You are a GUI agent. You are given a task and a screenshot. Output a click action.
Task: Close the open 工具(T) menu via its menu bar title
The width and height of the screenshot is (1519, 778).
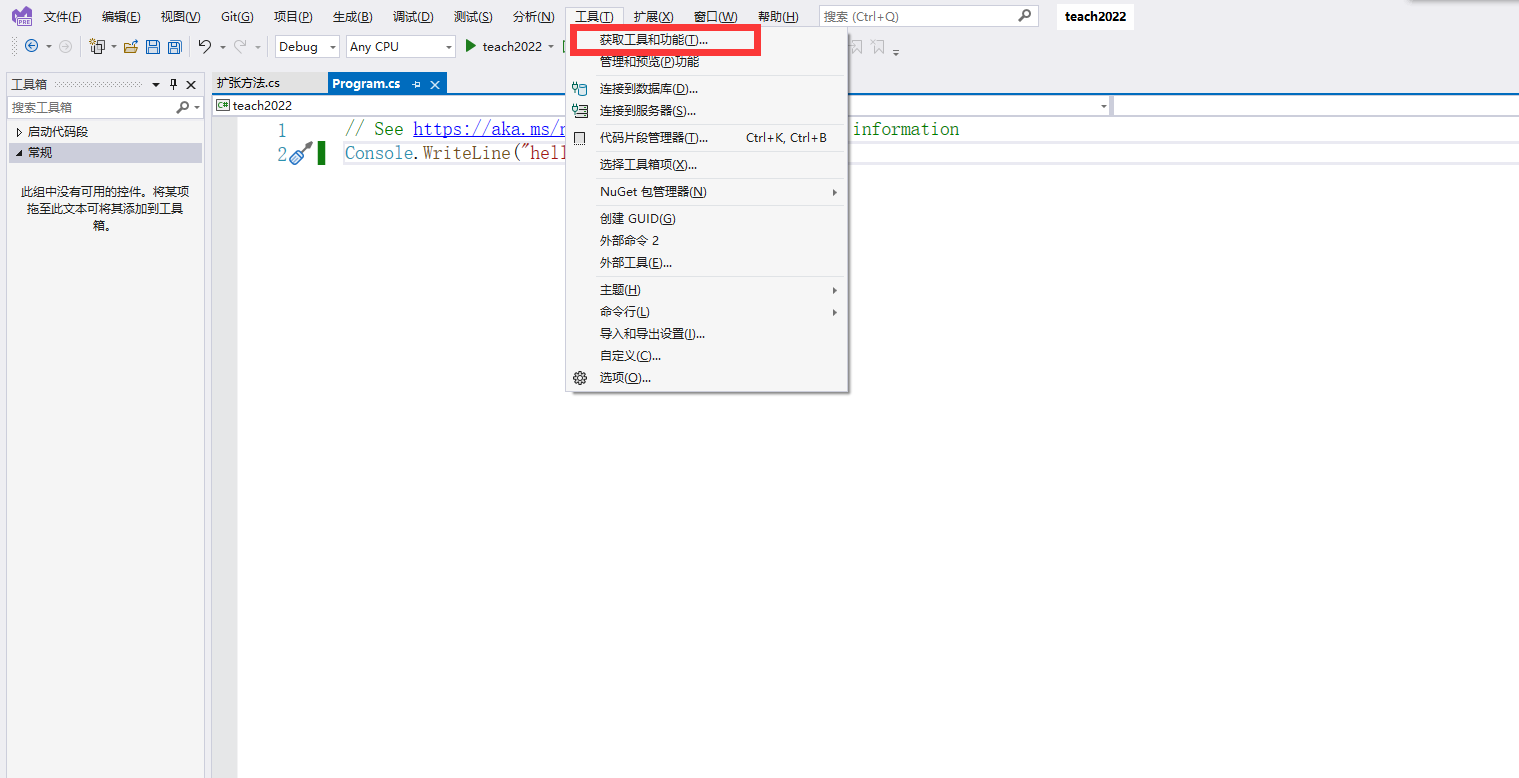pos(594,17)
